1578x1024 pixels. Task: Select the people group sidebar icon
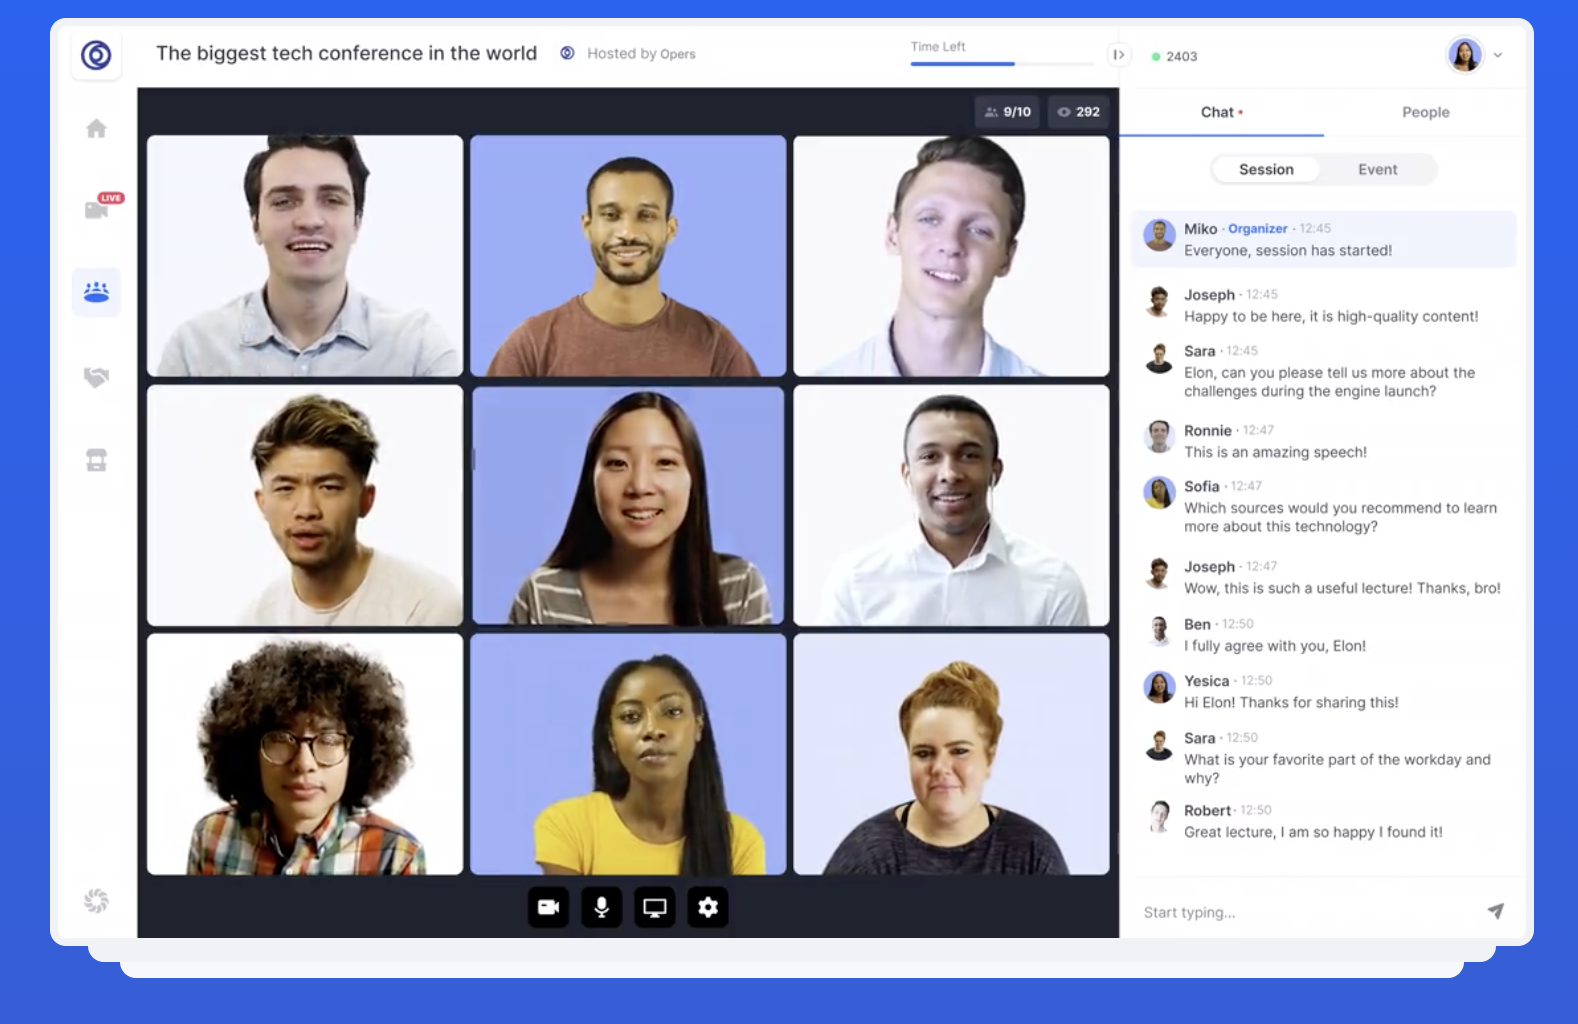(x=96, y=292)
